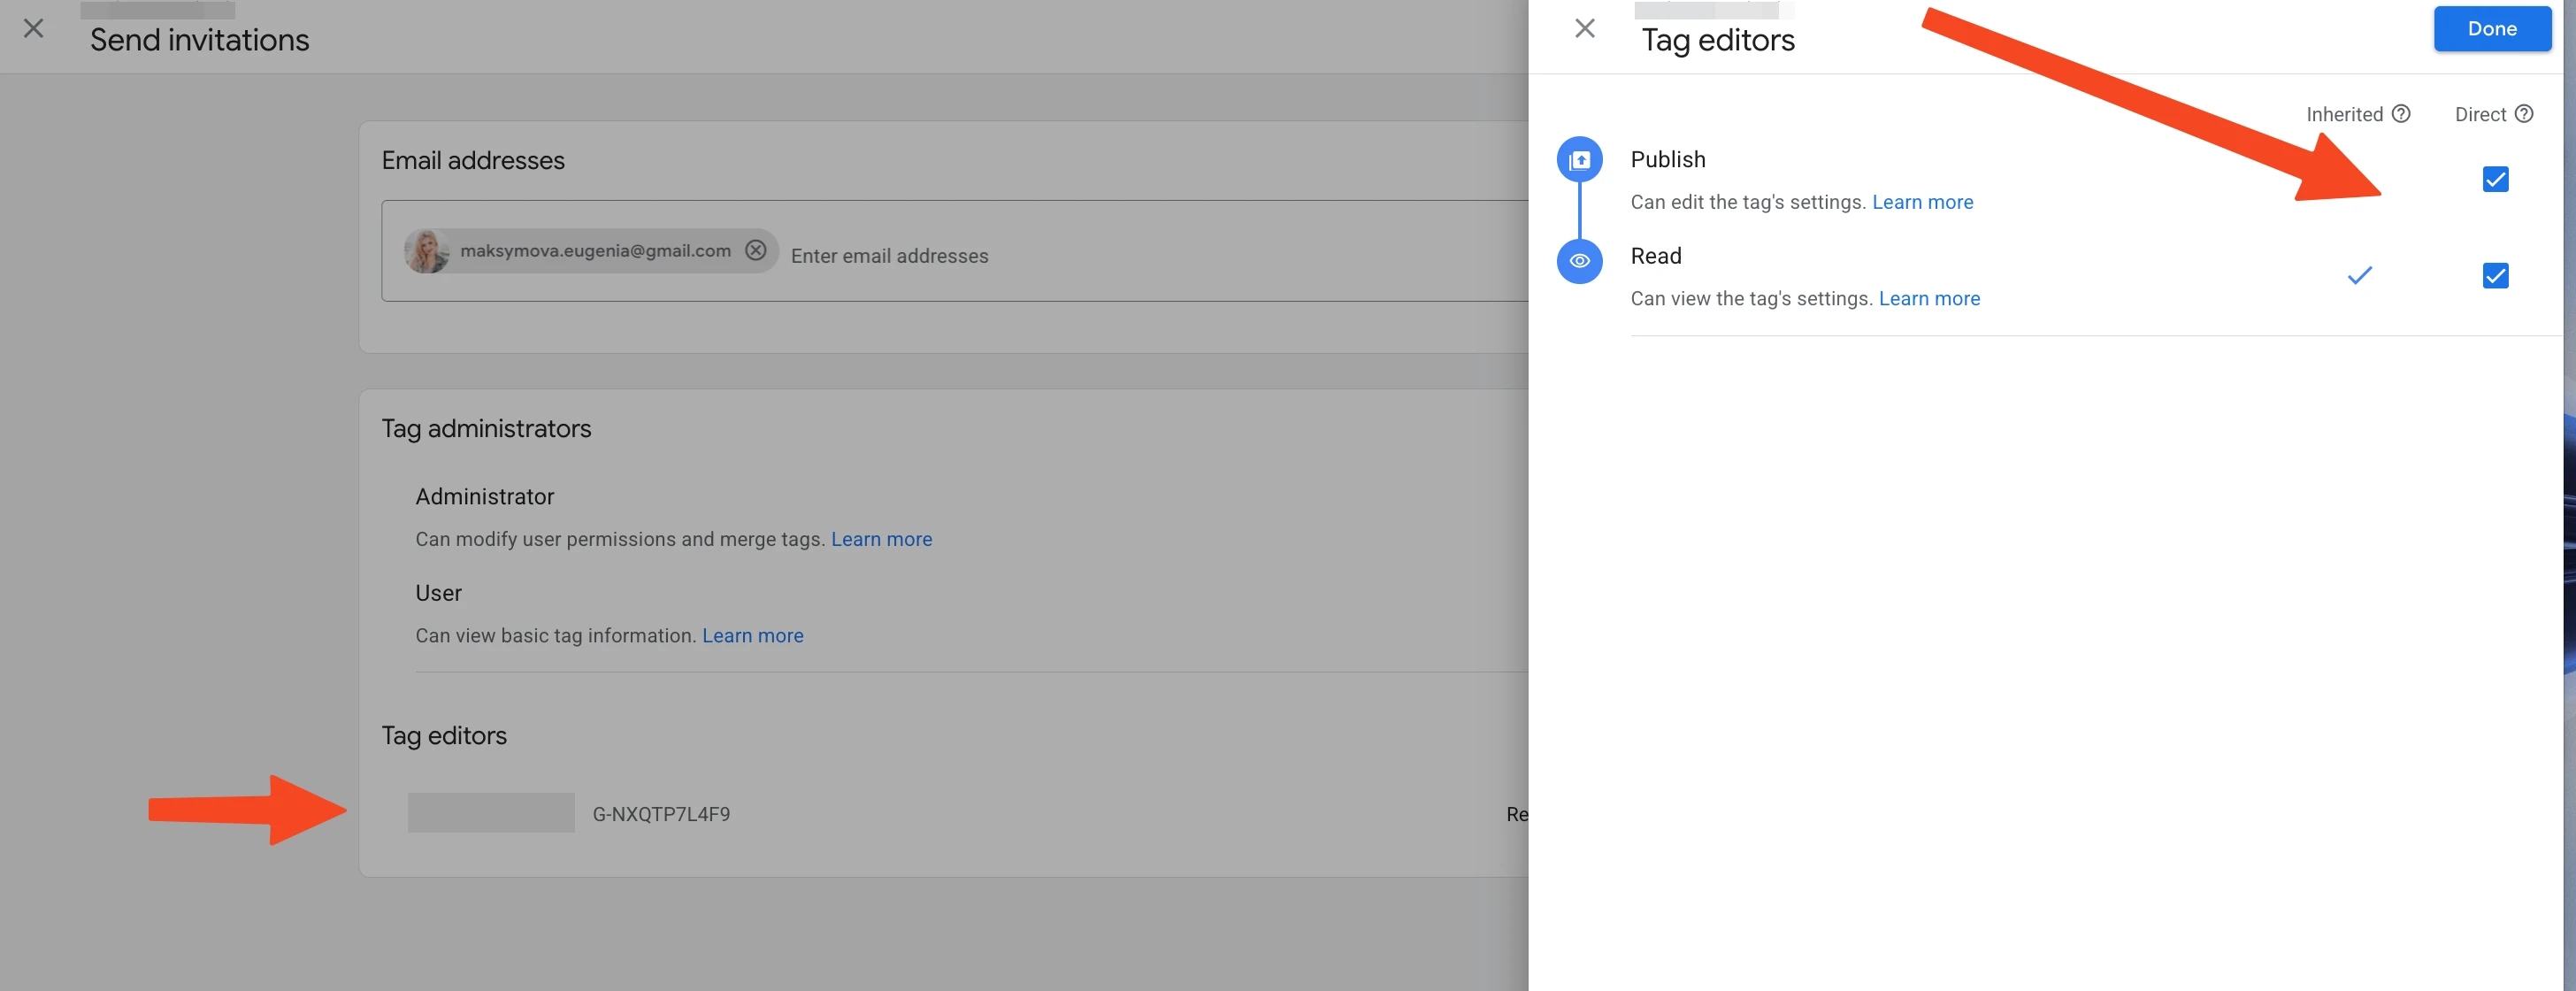
Task: Remove maksymova.eugenia@gmail.com email chip
Action: click(756, 250)
